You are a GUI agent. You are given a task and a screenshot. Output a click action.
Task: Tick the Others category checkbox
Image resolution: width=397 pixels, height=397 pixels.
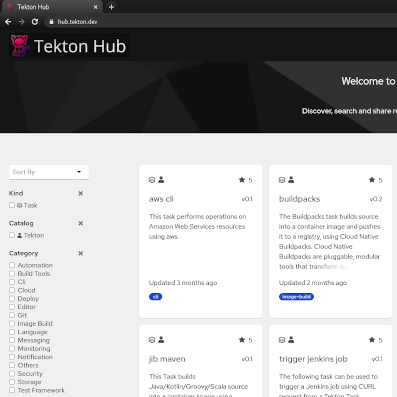(x=12, y=365)
